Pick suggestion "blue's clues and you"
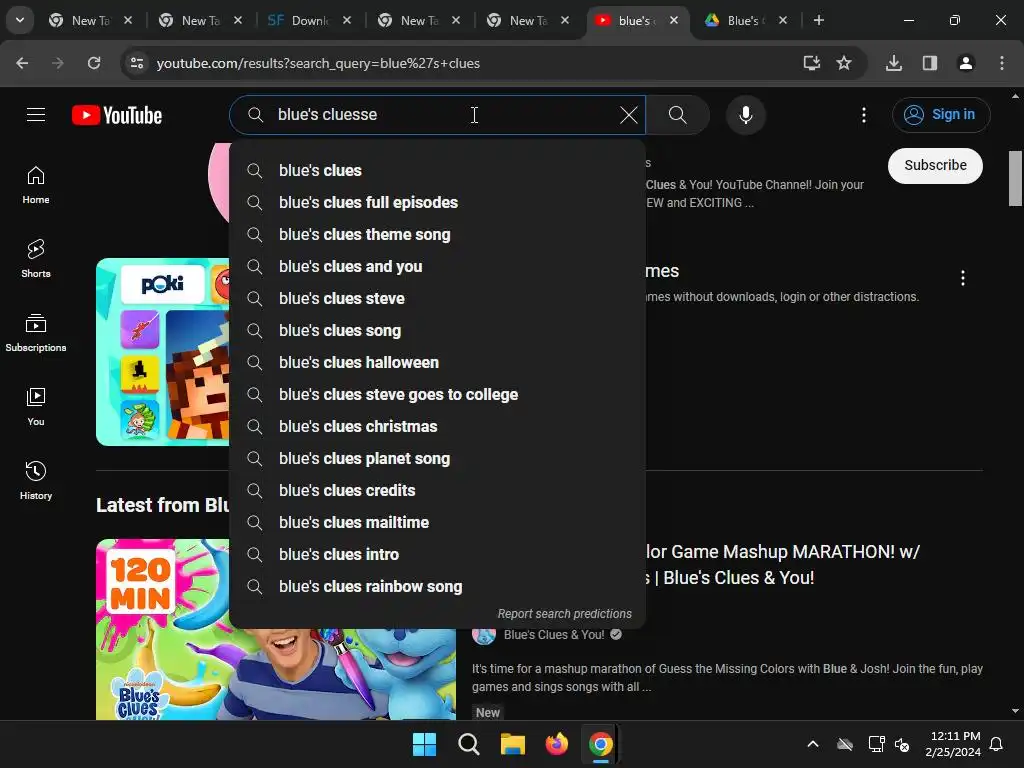This screenshot has width=1024, height=768. 438,266
